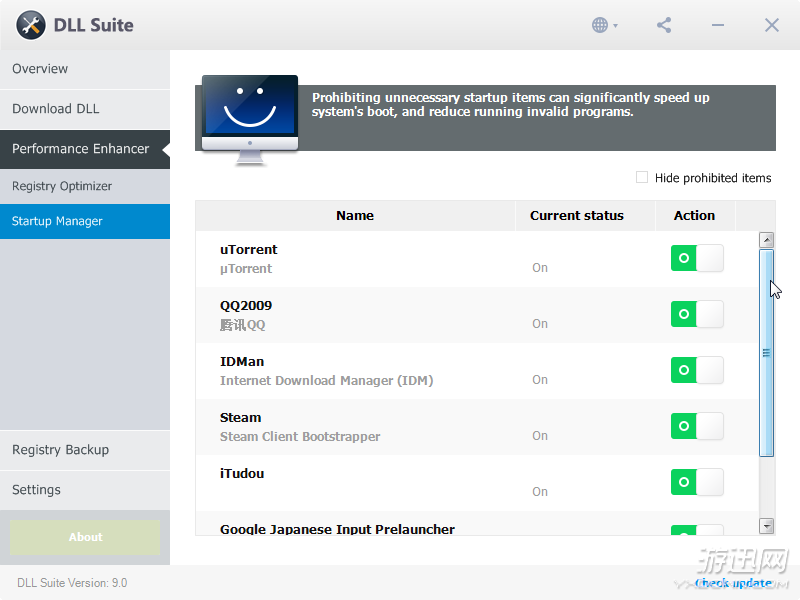800x600 pixels.
Task: Select the Steam entry name
Action: click(x=240, y=418)
